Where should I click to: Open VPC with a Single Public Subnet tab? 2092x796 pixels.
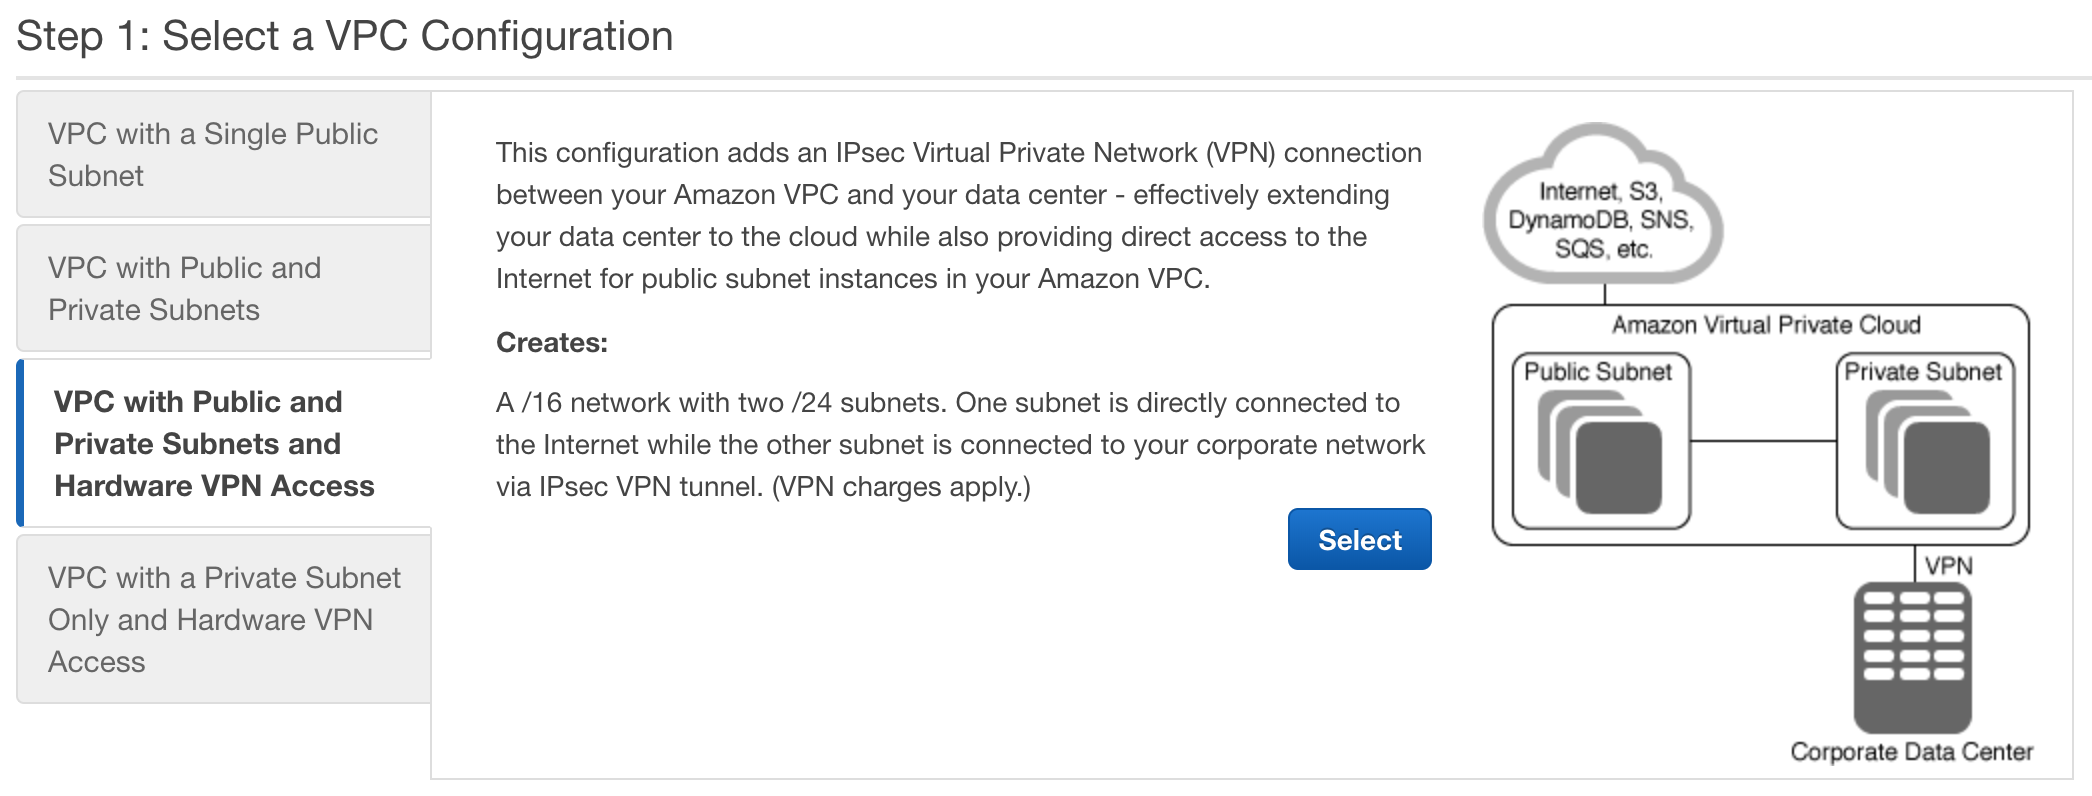(x=224, y=154)
